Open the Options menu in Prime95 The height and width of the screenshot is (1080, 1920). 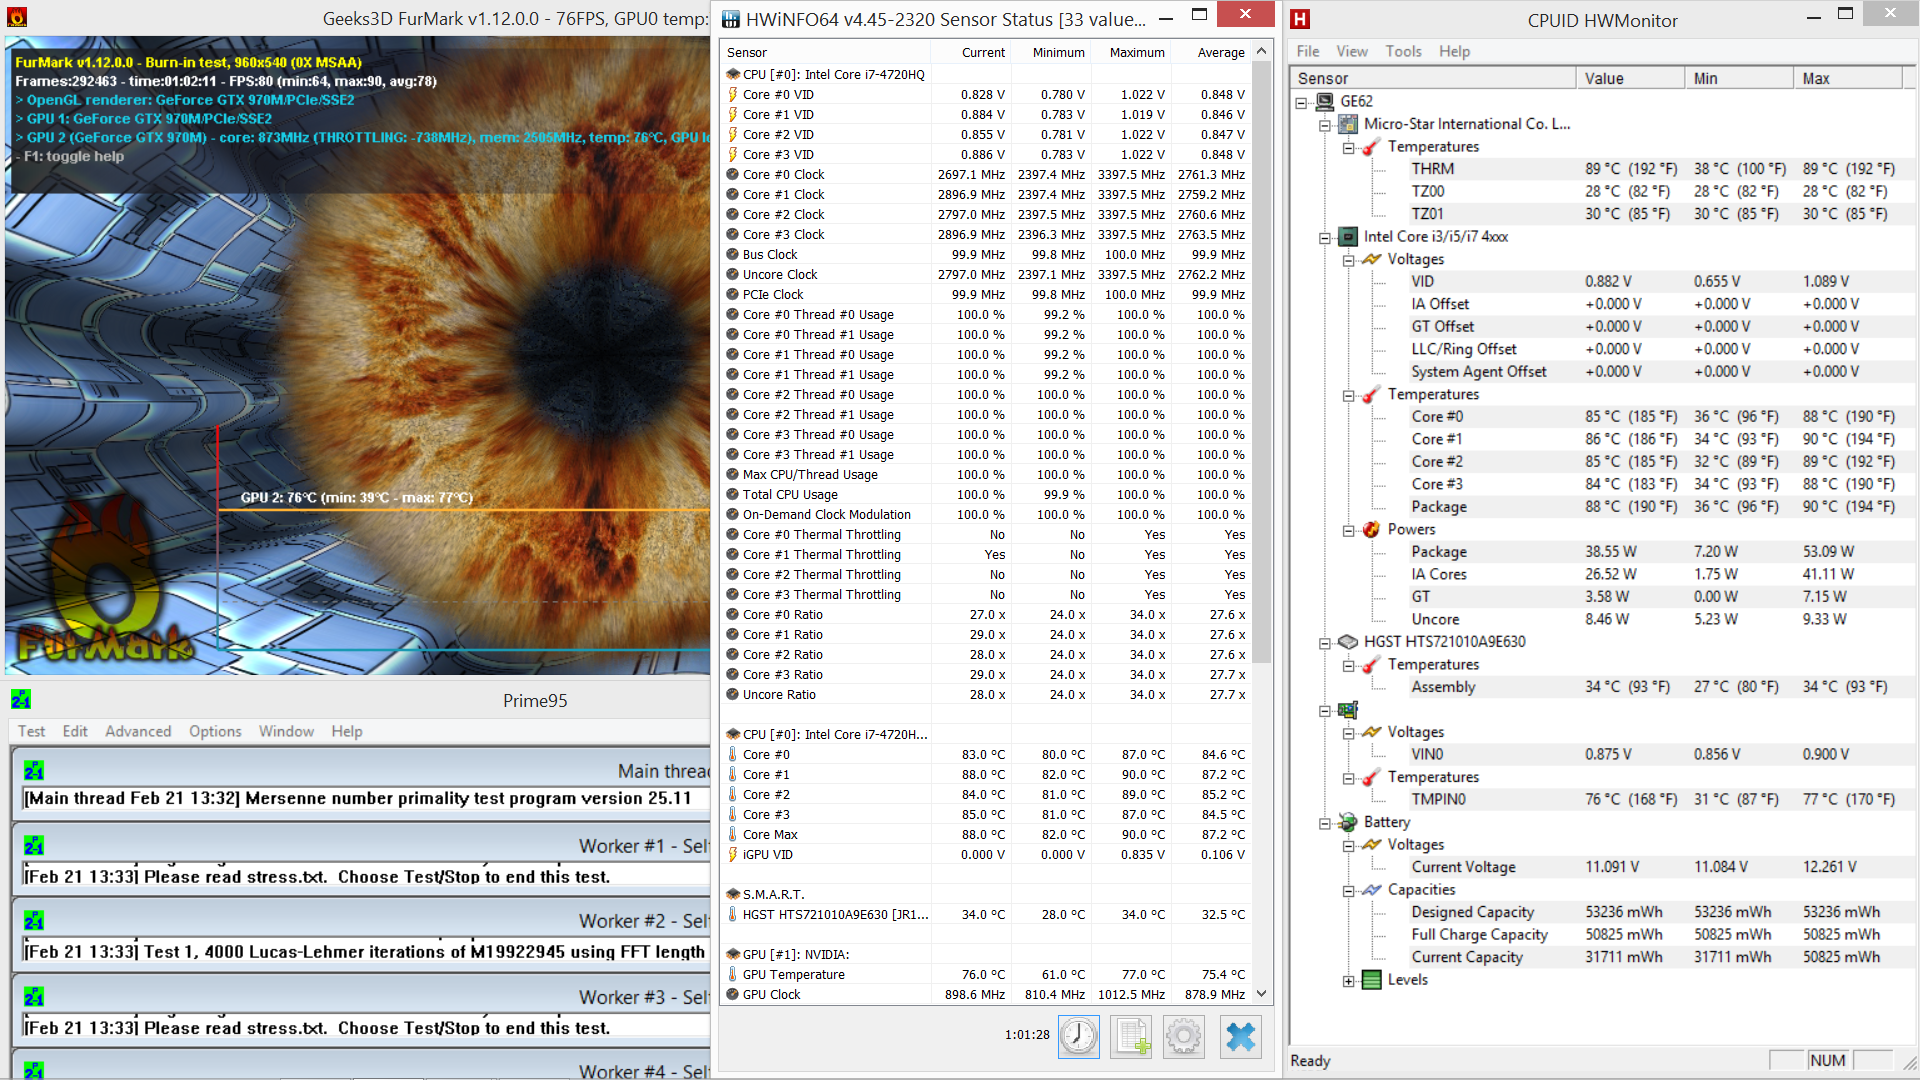215,731
